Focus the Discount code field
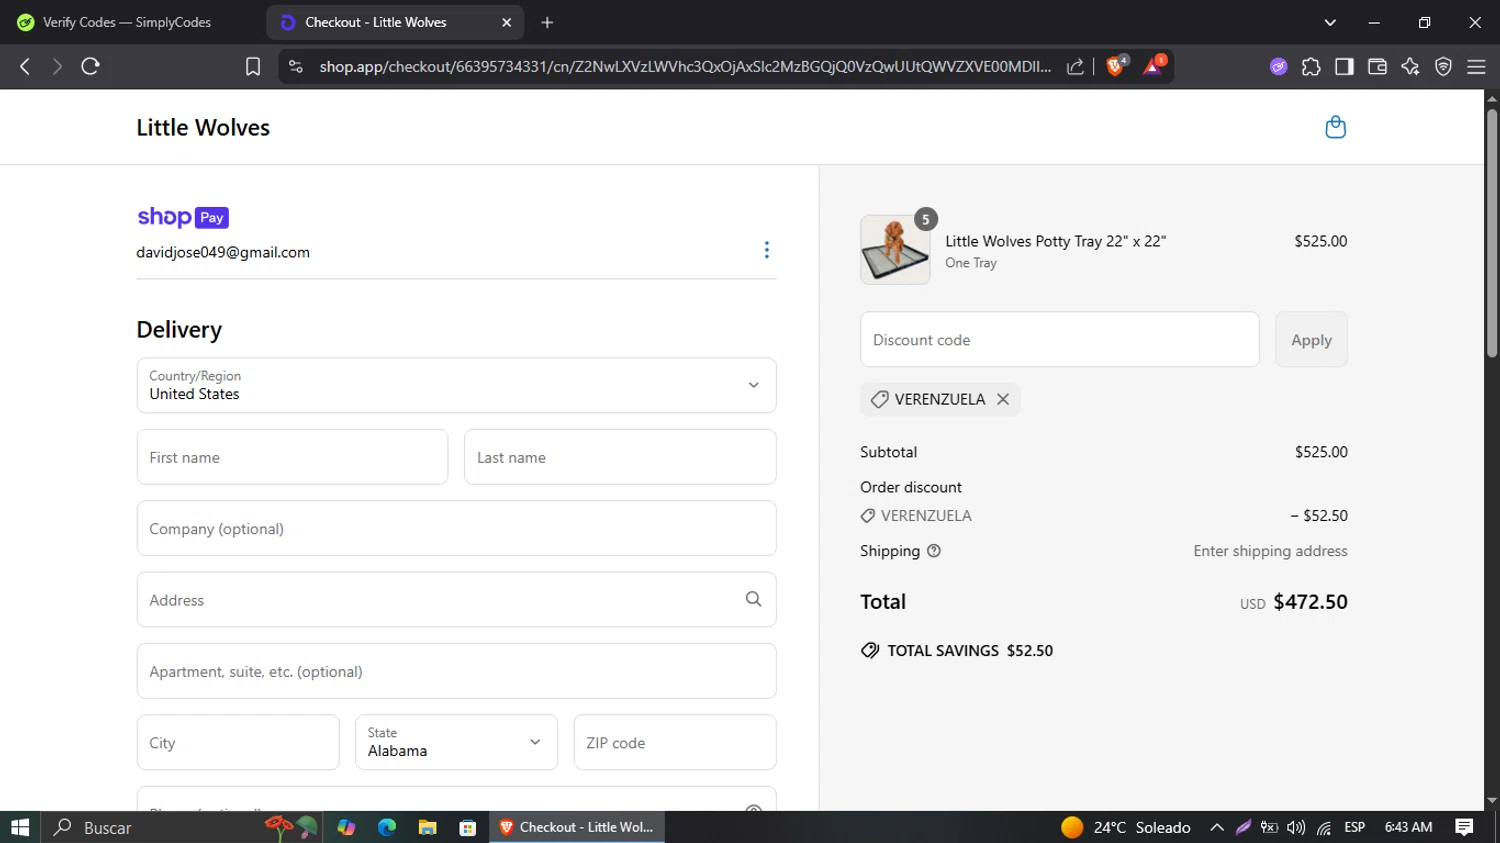The width and height of the screenshot is (1500, 843). click(1060, 339)
